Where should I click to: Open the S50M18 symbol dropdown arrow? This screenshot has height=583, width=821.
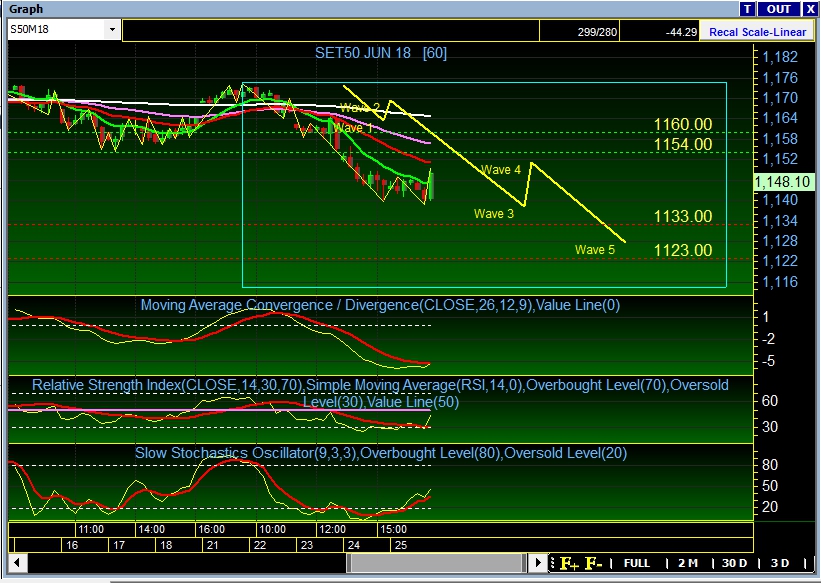[112, 30]
